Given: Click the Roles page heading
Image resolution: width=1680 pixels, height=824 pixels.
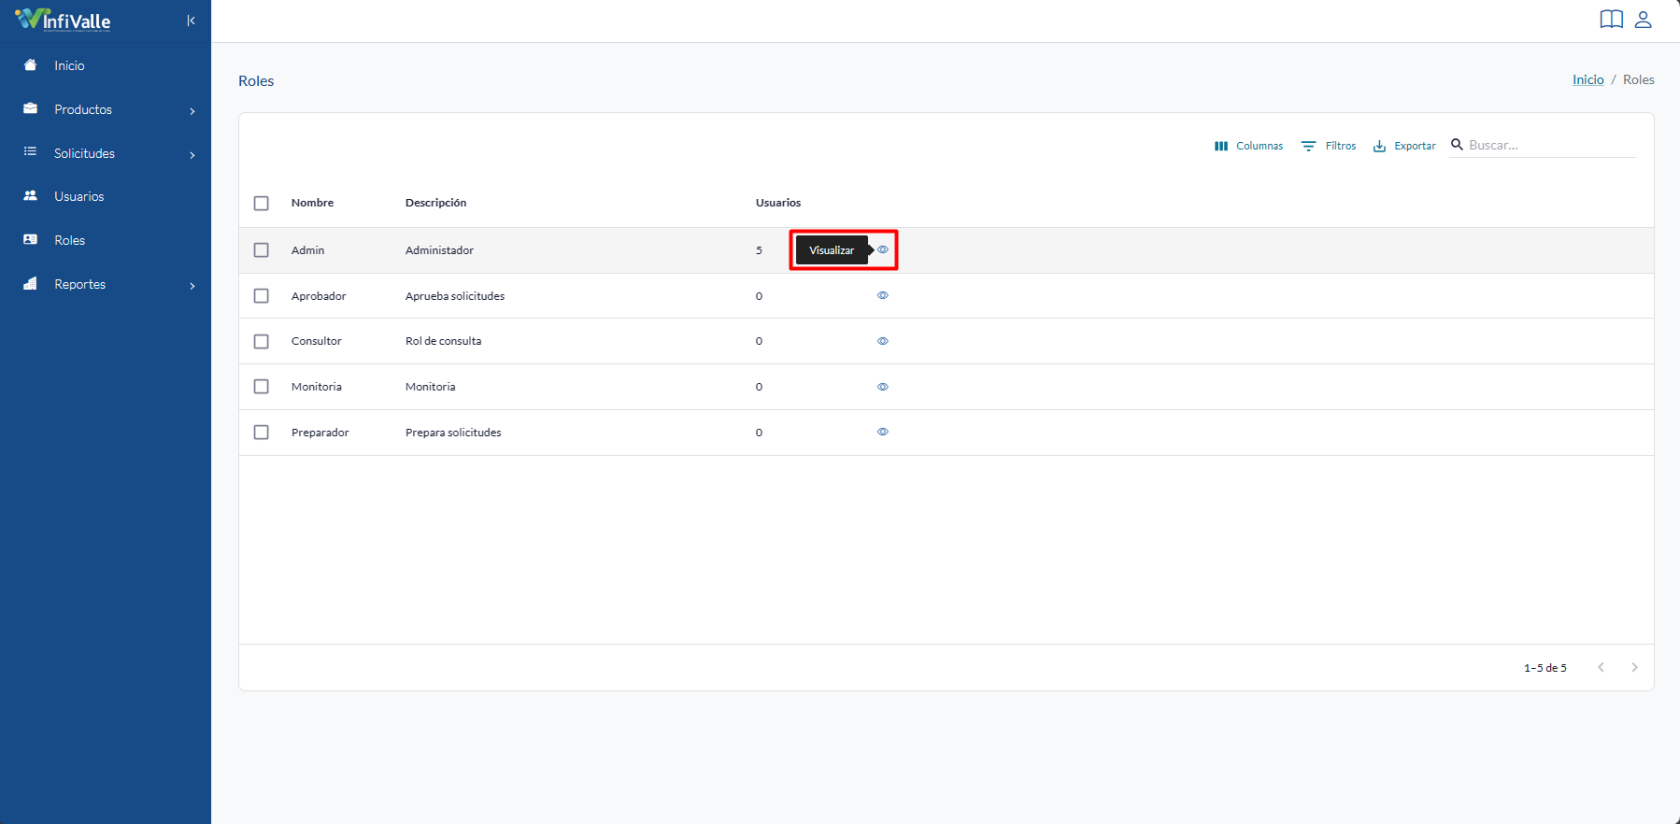Looking at the screenshot, I should point(256,81).
